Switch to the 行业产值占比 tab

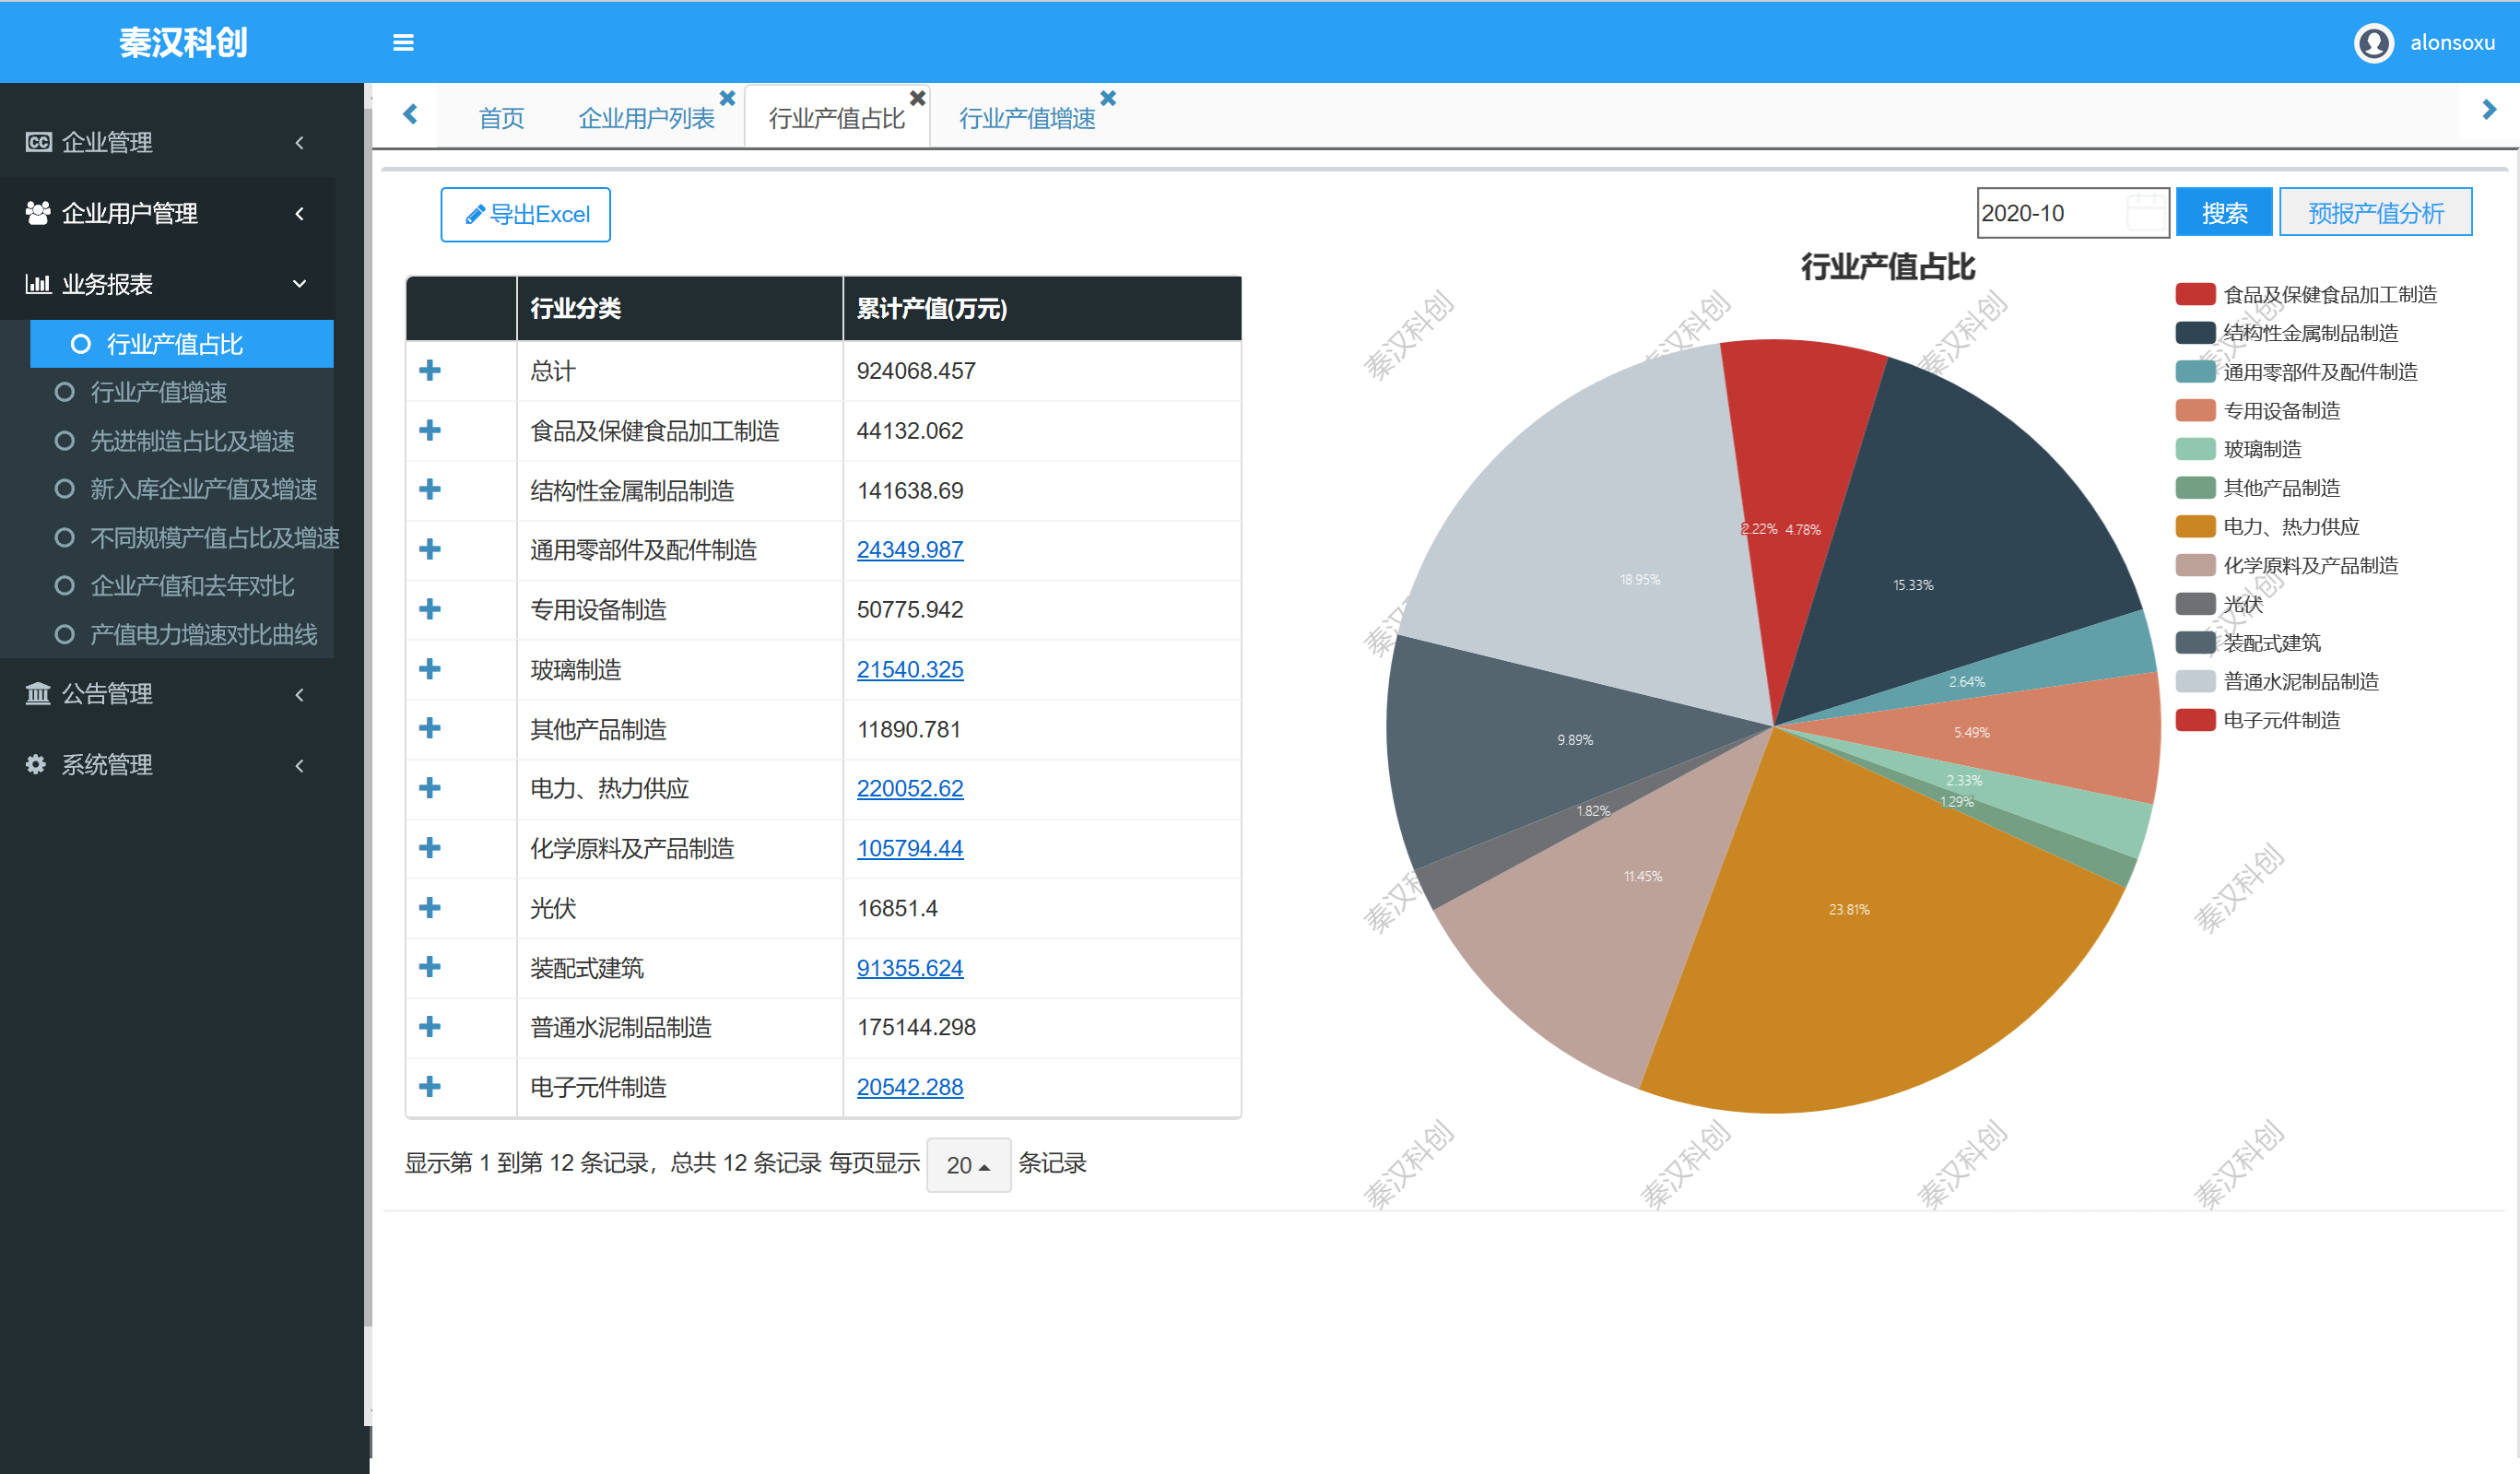tap(837, 118)
